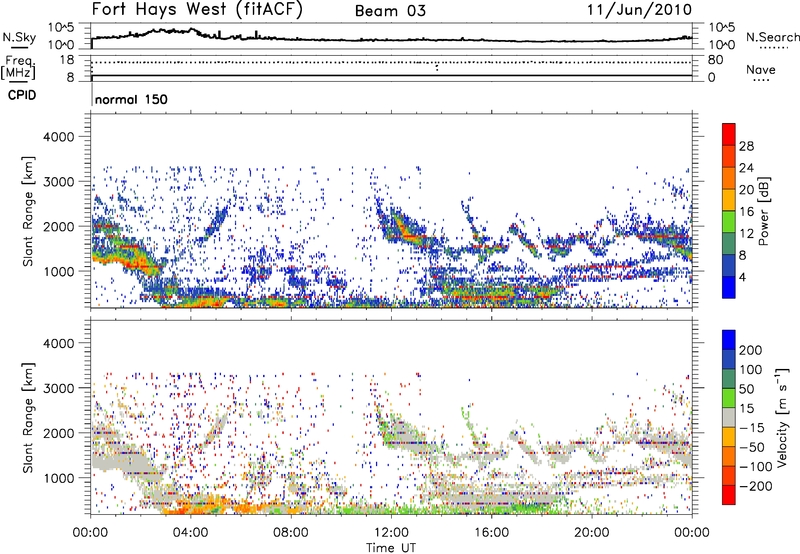Click the "4" label on the Power colorbar
Viewport: 800px width, 554px height.
(x=742, y=277)
